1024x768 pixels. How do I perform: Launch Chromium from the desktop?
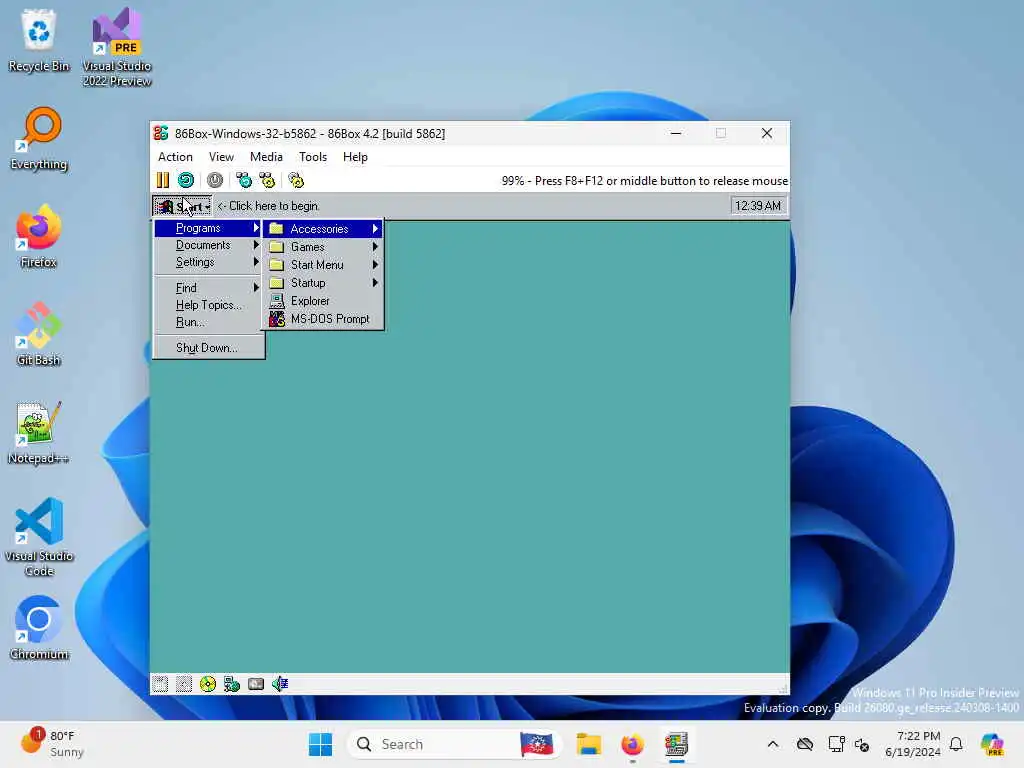pos(39,628)
